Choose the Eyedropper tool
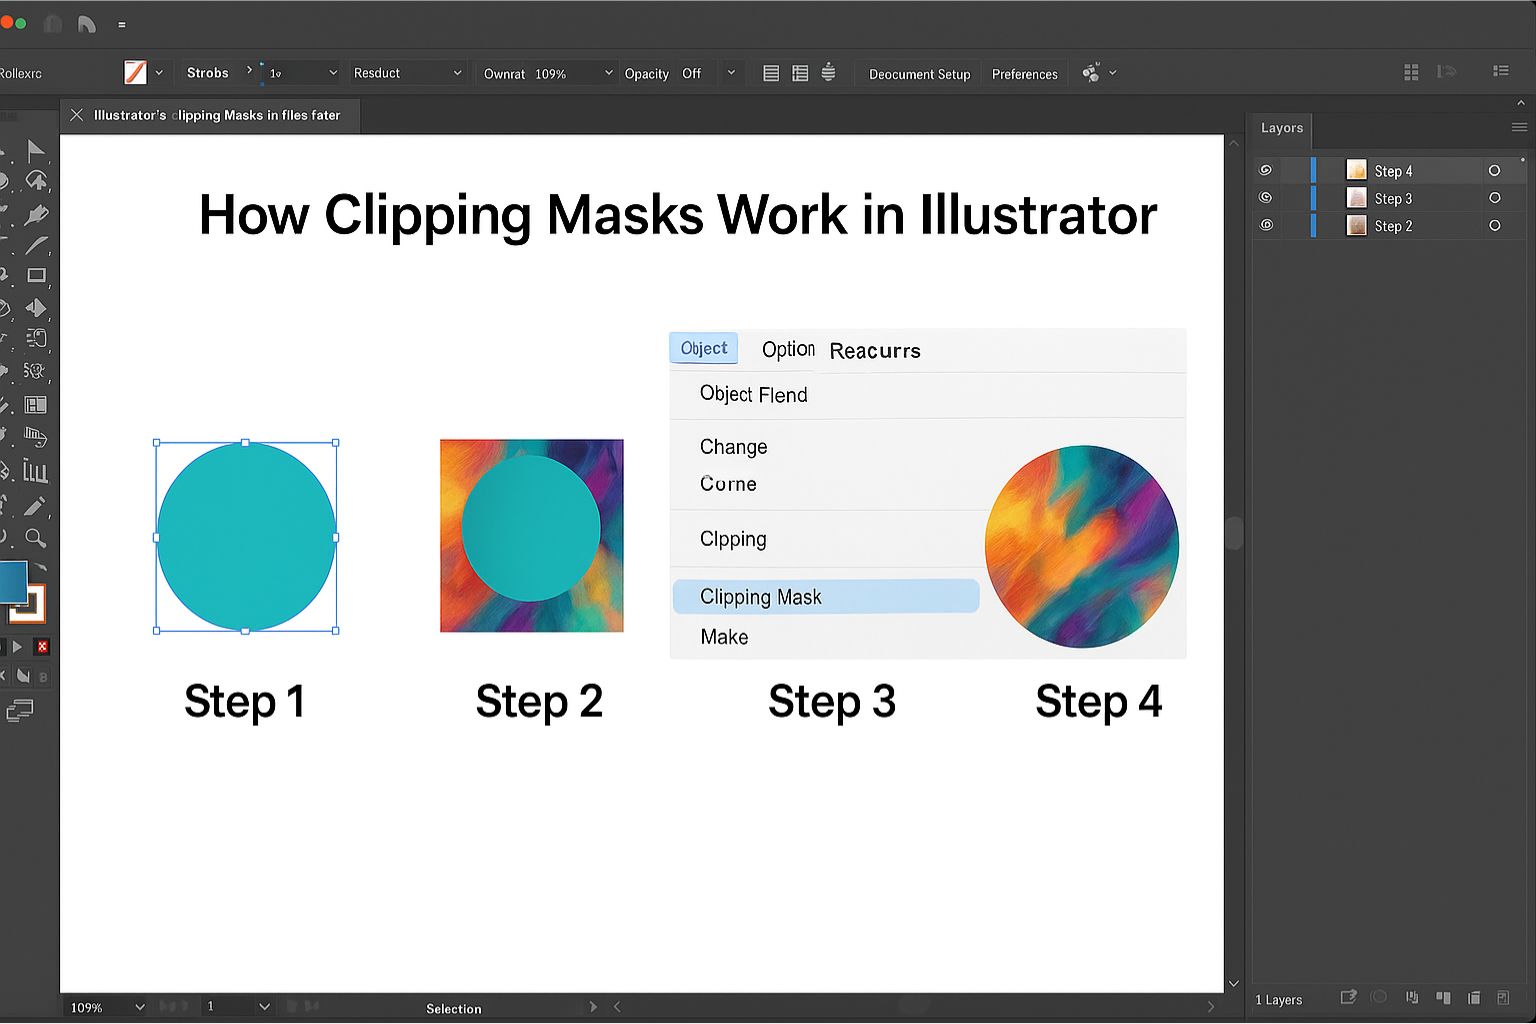 coord(35,506)
